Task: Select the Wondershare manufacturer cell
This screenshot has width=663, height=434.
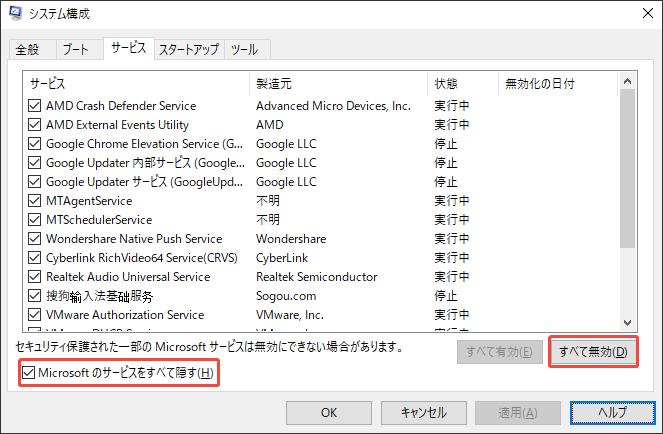Action: point(291,239)
